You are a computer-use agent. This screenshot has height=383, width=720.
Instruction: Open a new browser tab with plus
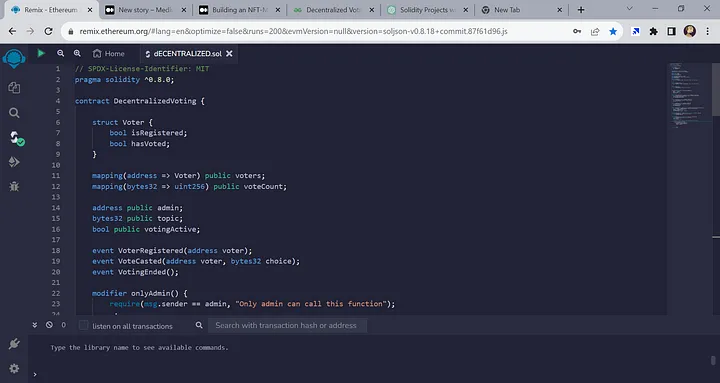(581, 10)
